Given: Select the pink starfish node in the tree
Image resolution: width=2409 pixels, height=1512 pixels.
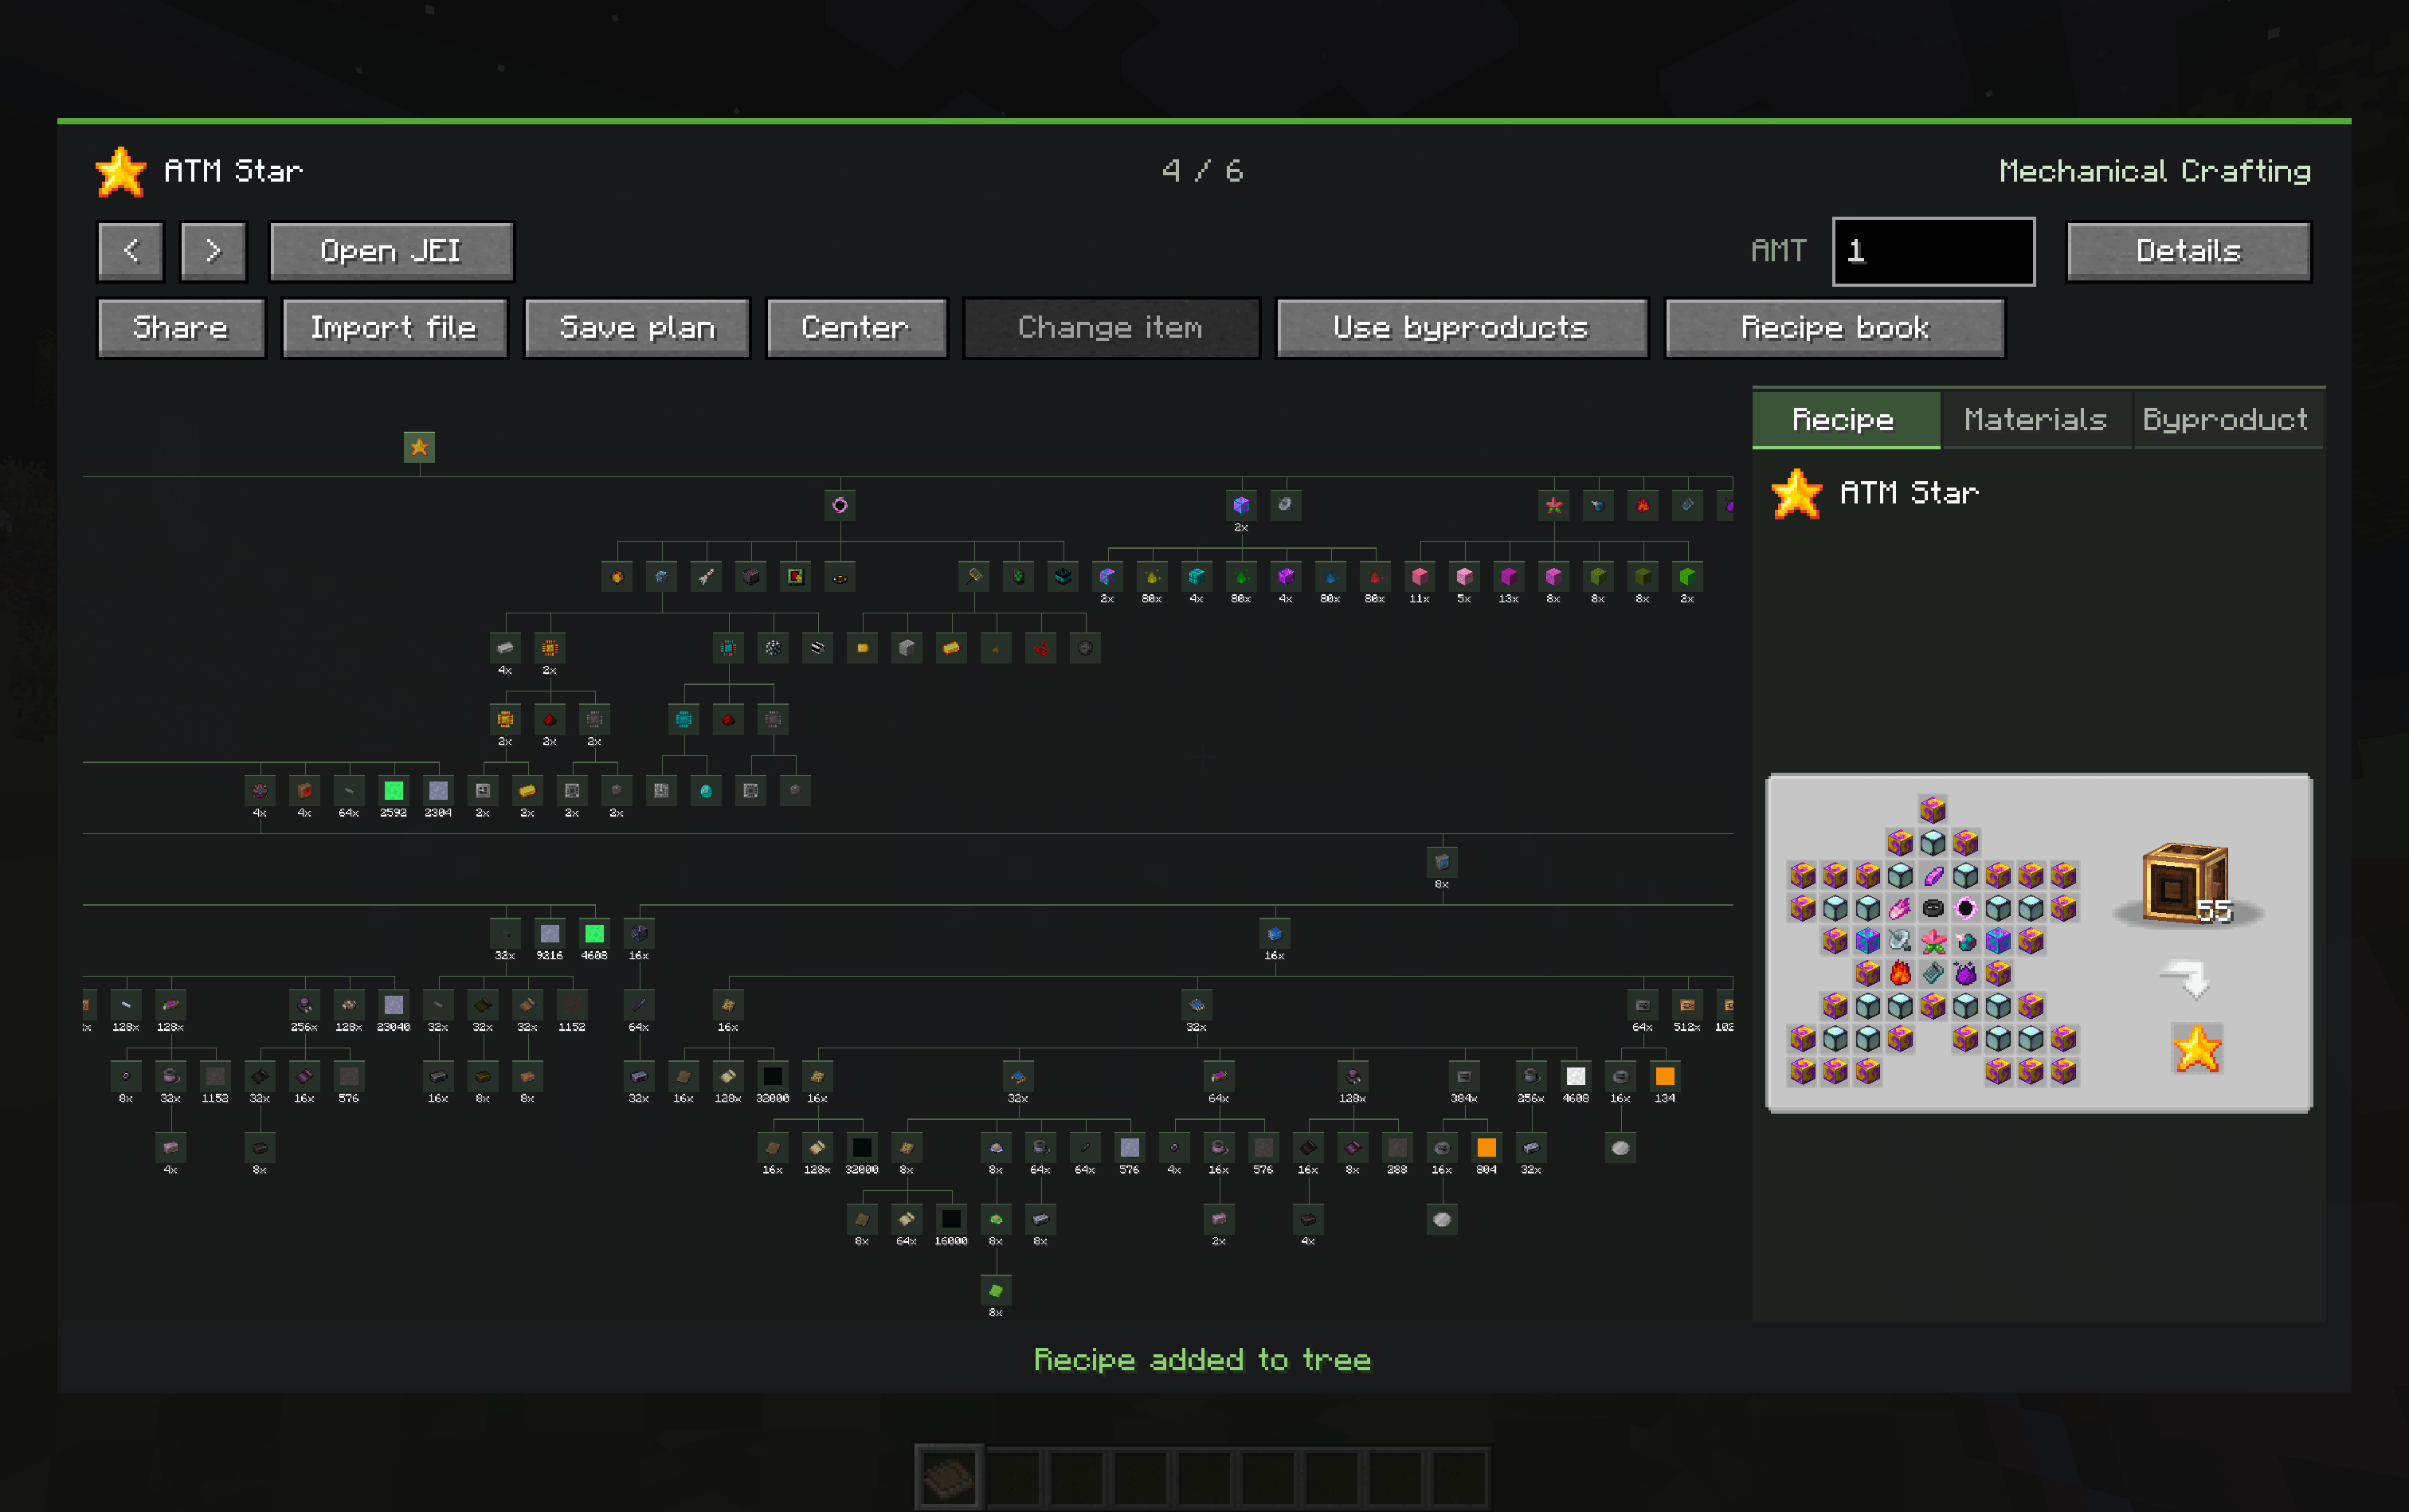Looking at the screenshot, I should point(1553,505).
